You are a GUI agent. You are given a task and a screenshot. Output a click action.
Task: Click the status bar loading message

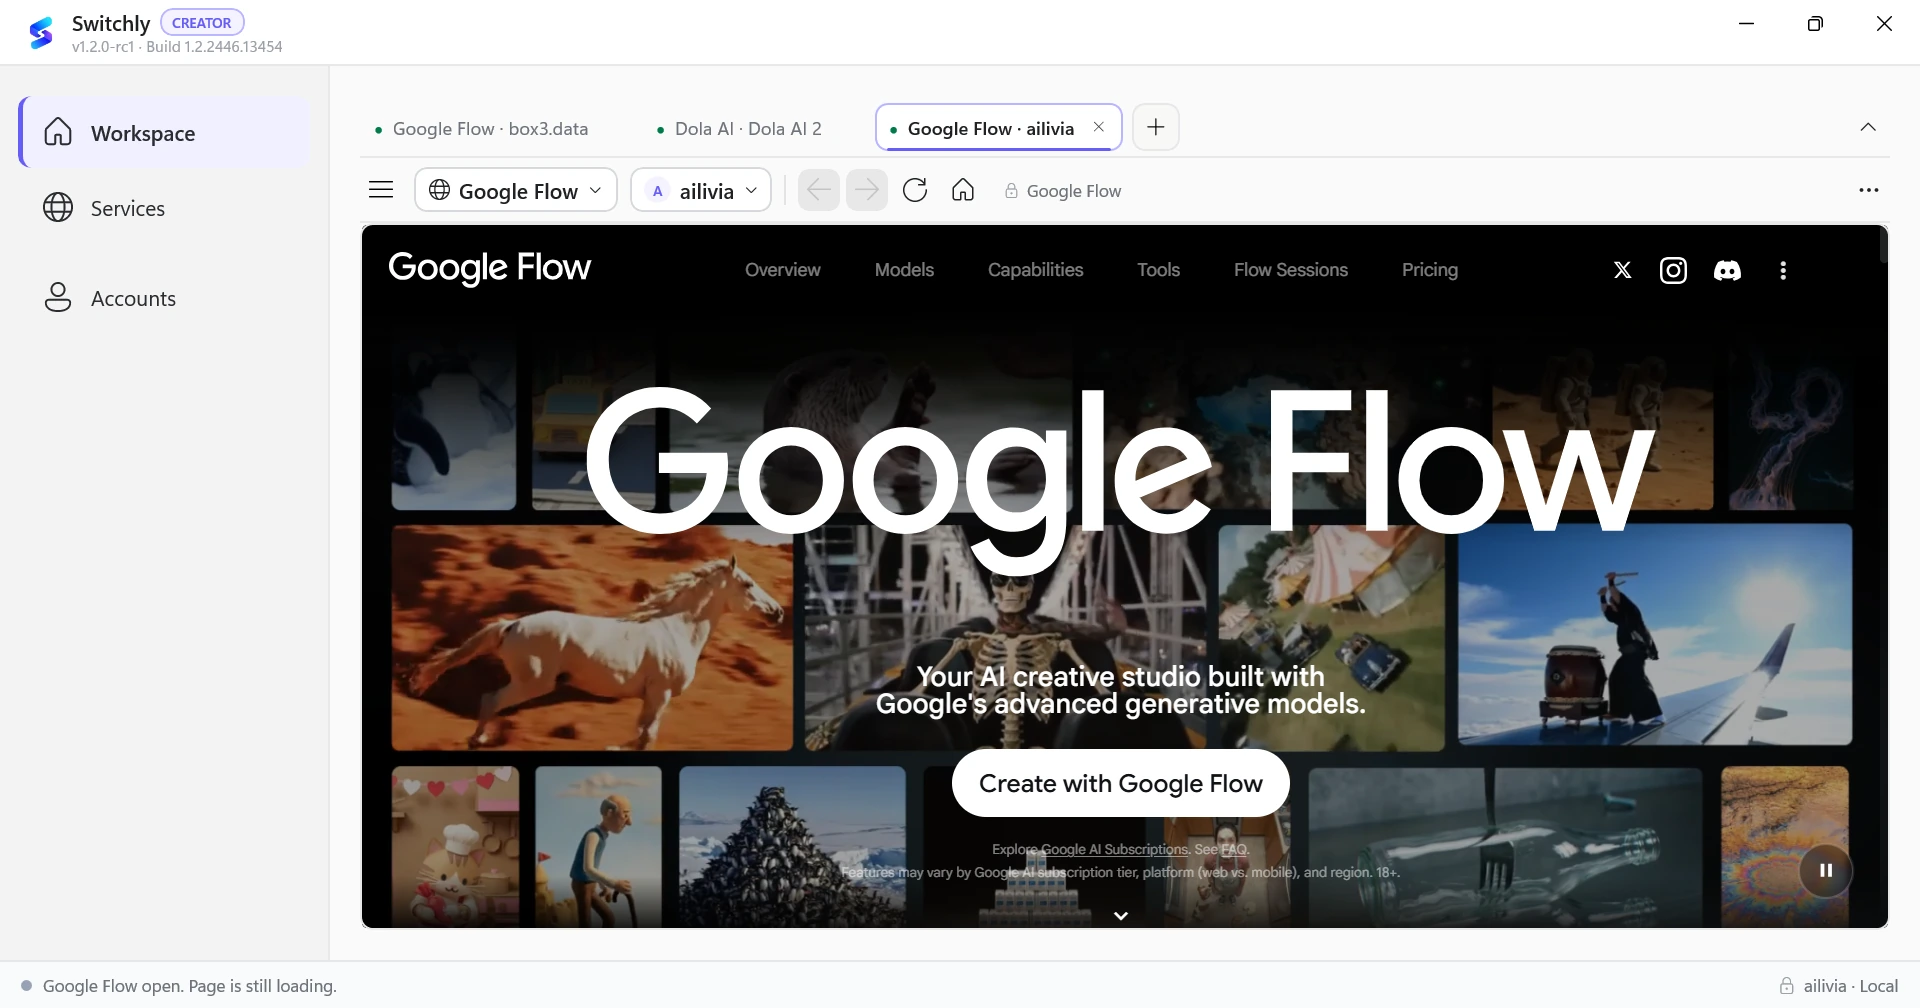[x=190, y=986]
